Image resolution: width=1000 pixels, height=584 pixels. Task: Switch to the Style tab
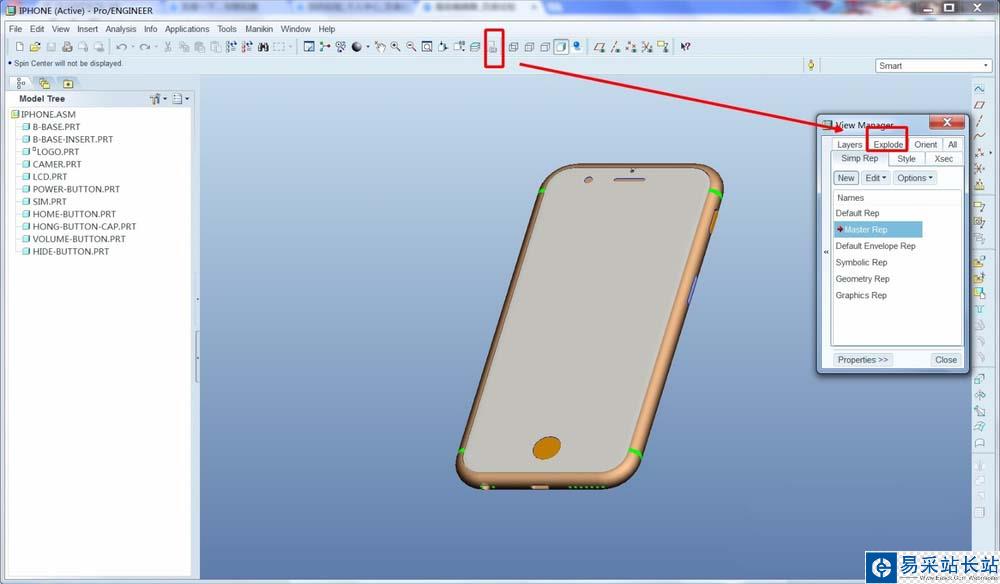(906, 159)
